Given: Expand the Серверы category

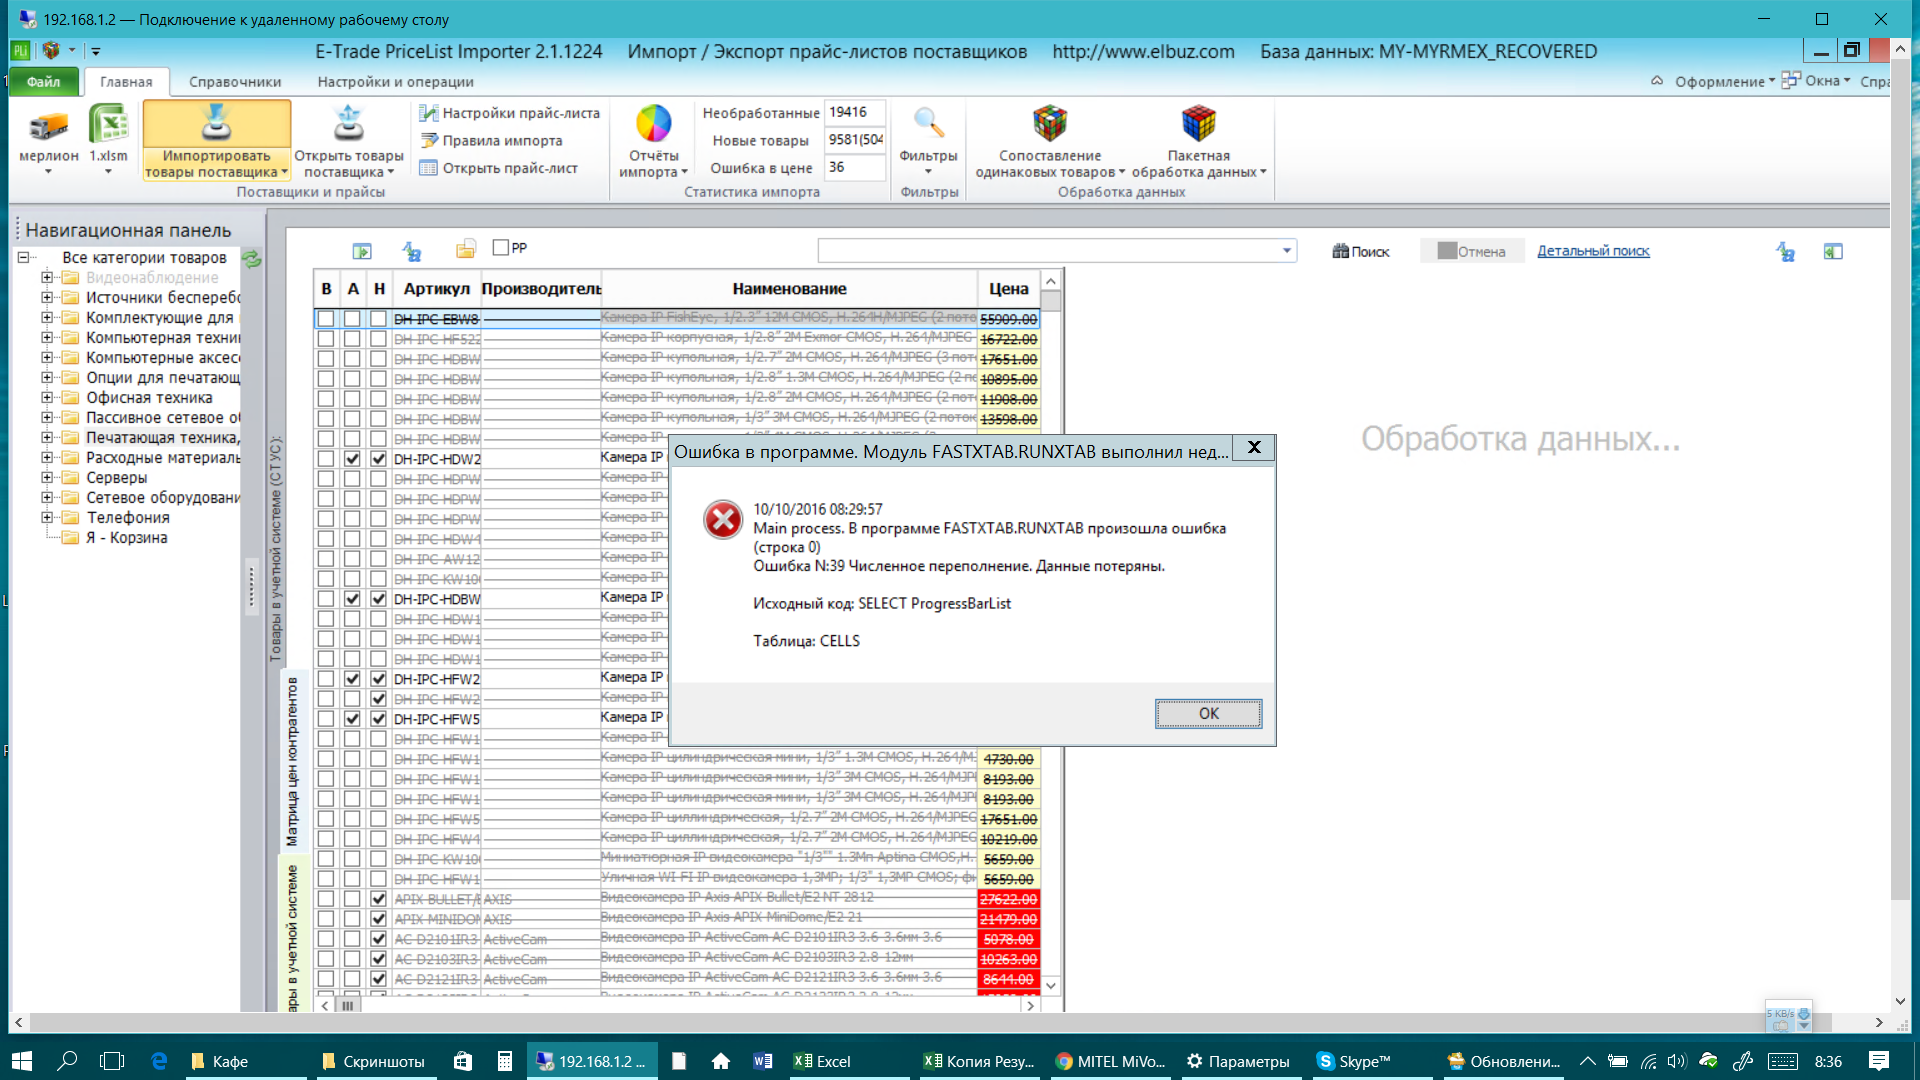Looking at the screenshot, I should pos(47,477).
